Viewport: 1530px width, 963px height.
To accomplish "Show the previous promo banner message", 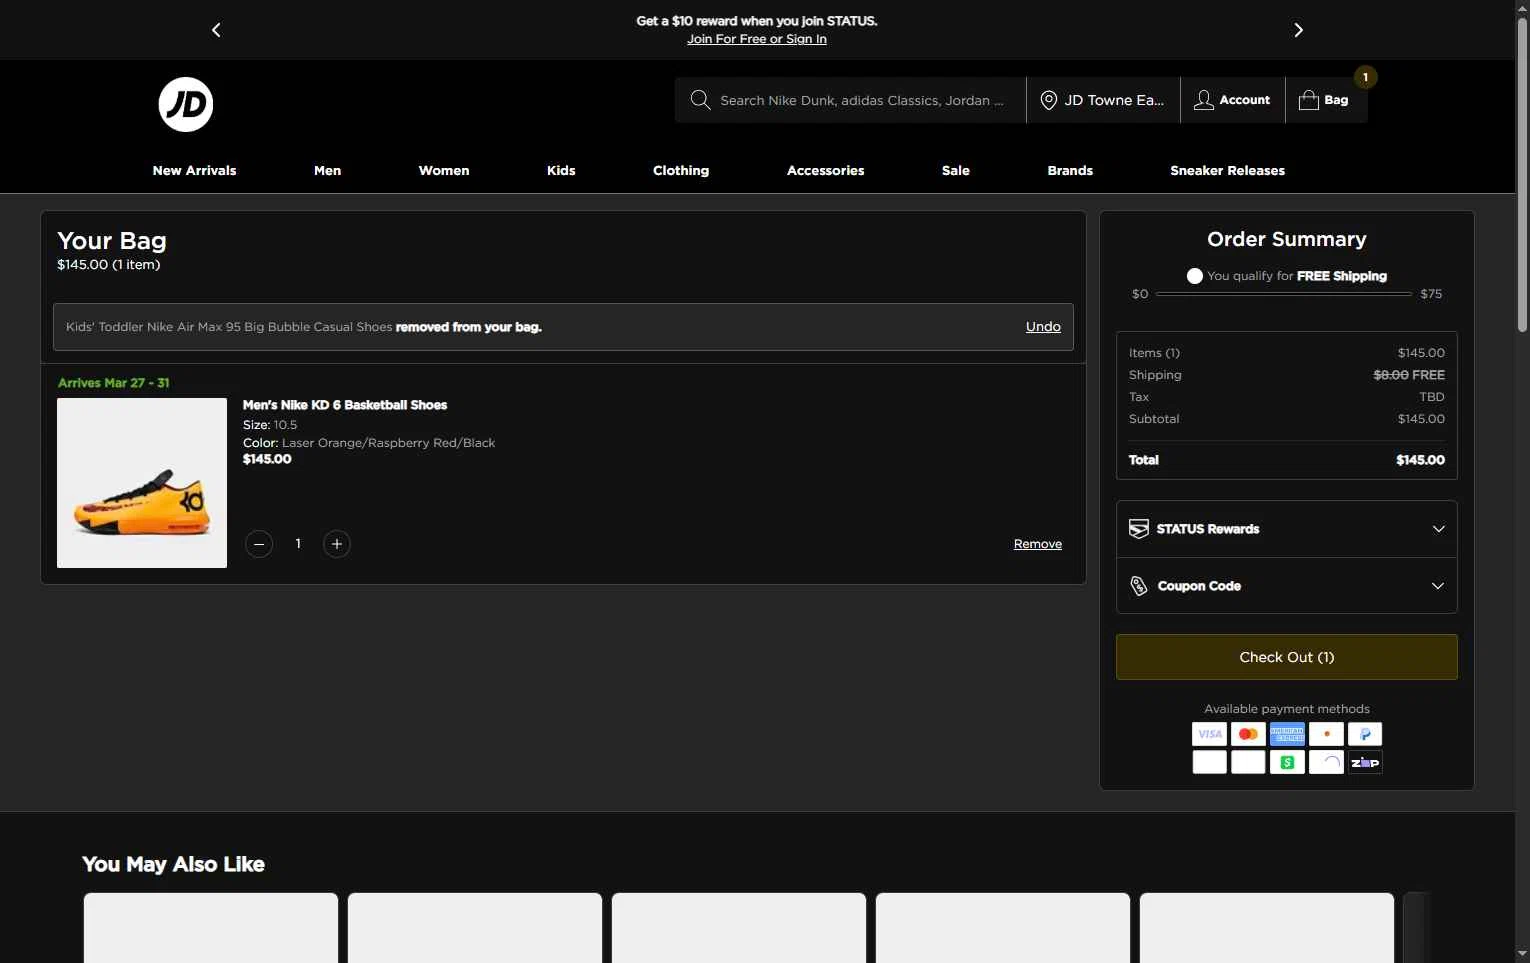I will [216, 30].
